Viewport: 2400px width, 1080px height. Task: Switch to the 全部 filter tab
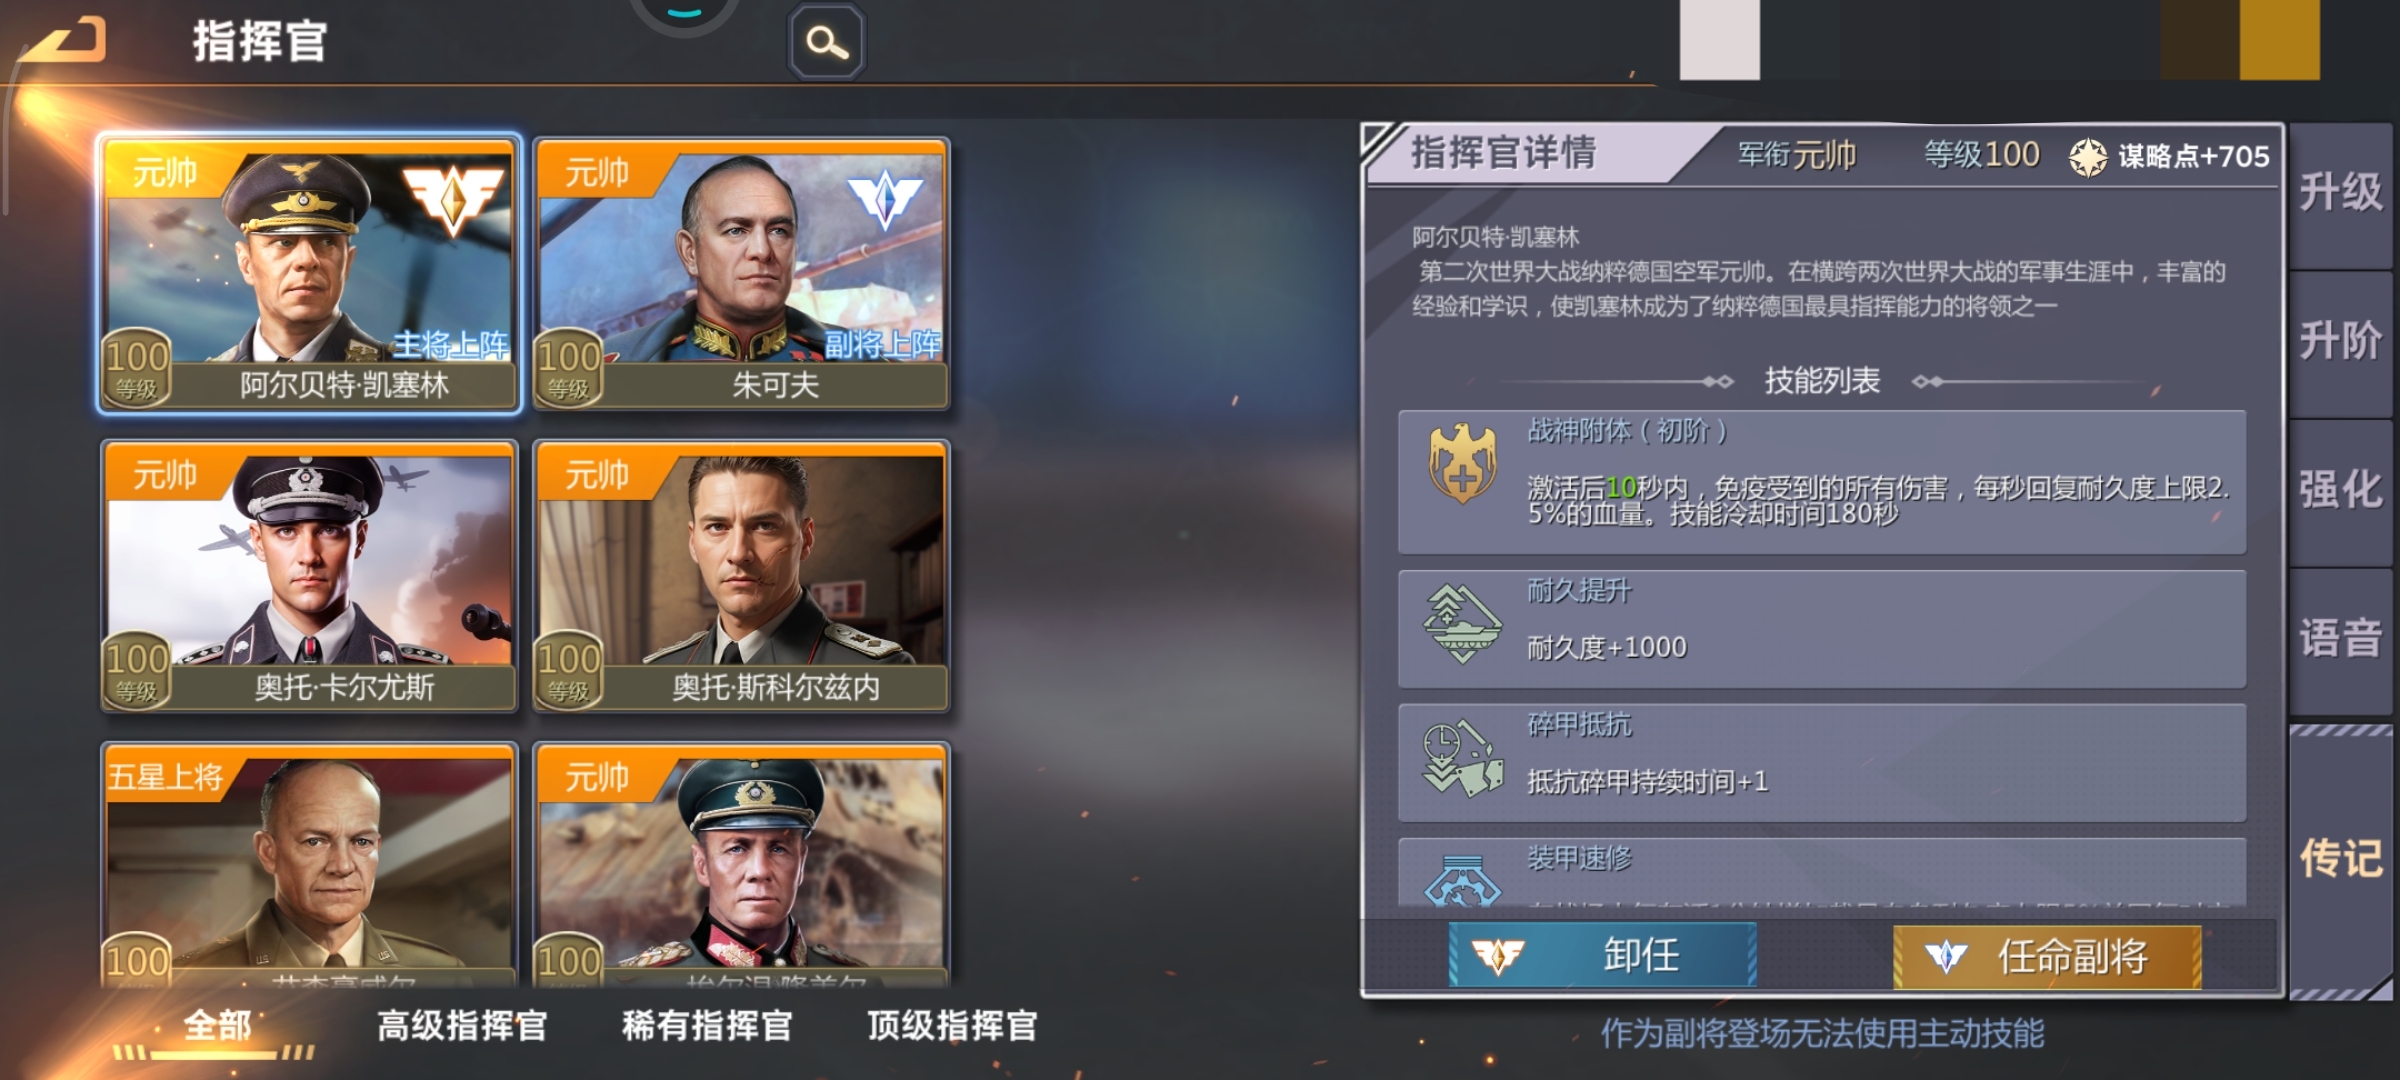[217, 1026]
